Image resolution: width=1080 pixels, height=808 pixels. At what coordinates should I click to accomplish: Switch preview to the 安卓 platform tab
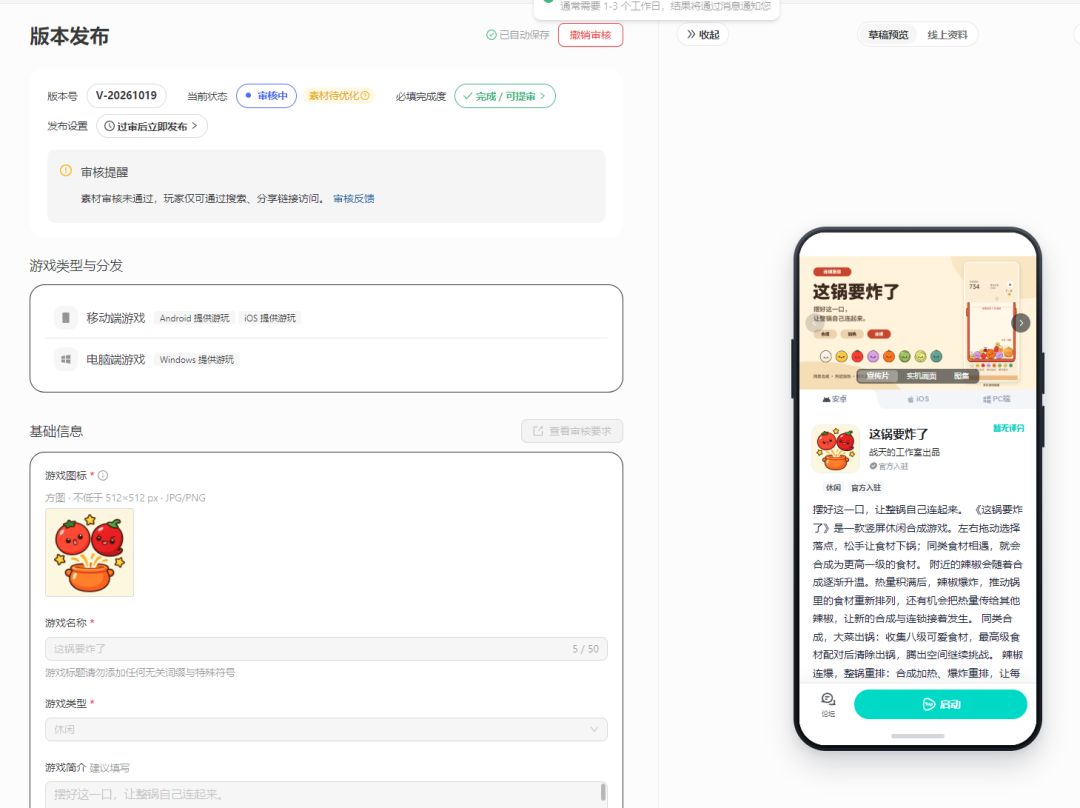[x=835, y=399]
